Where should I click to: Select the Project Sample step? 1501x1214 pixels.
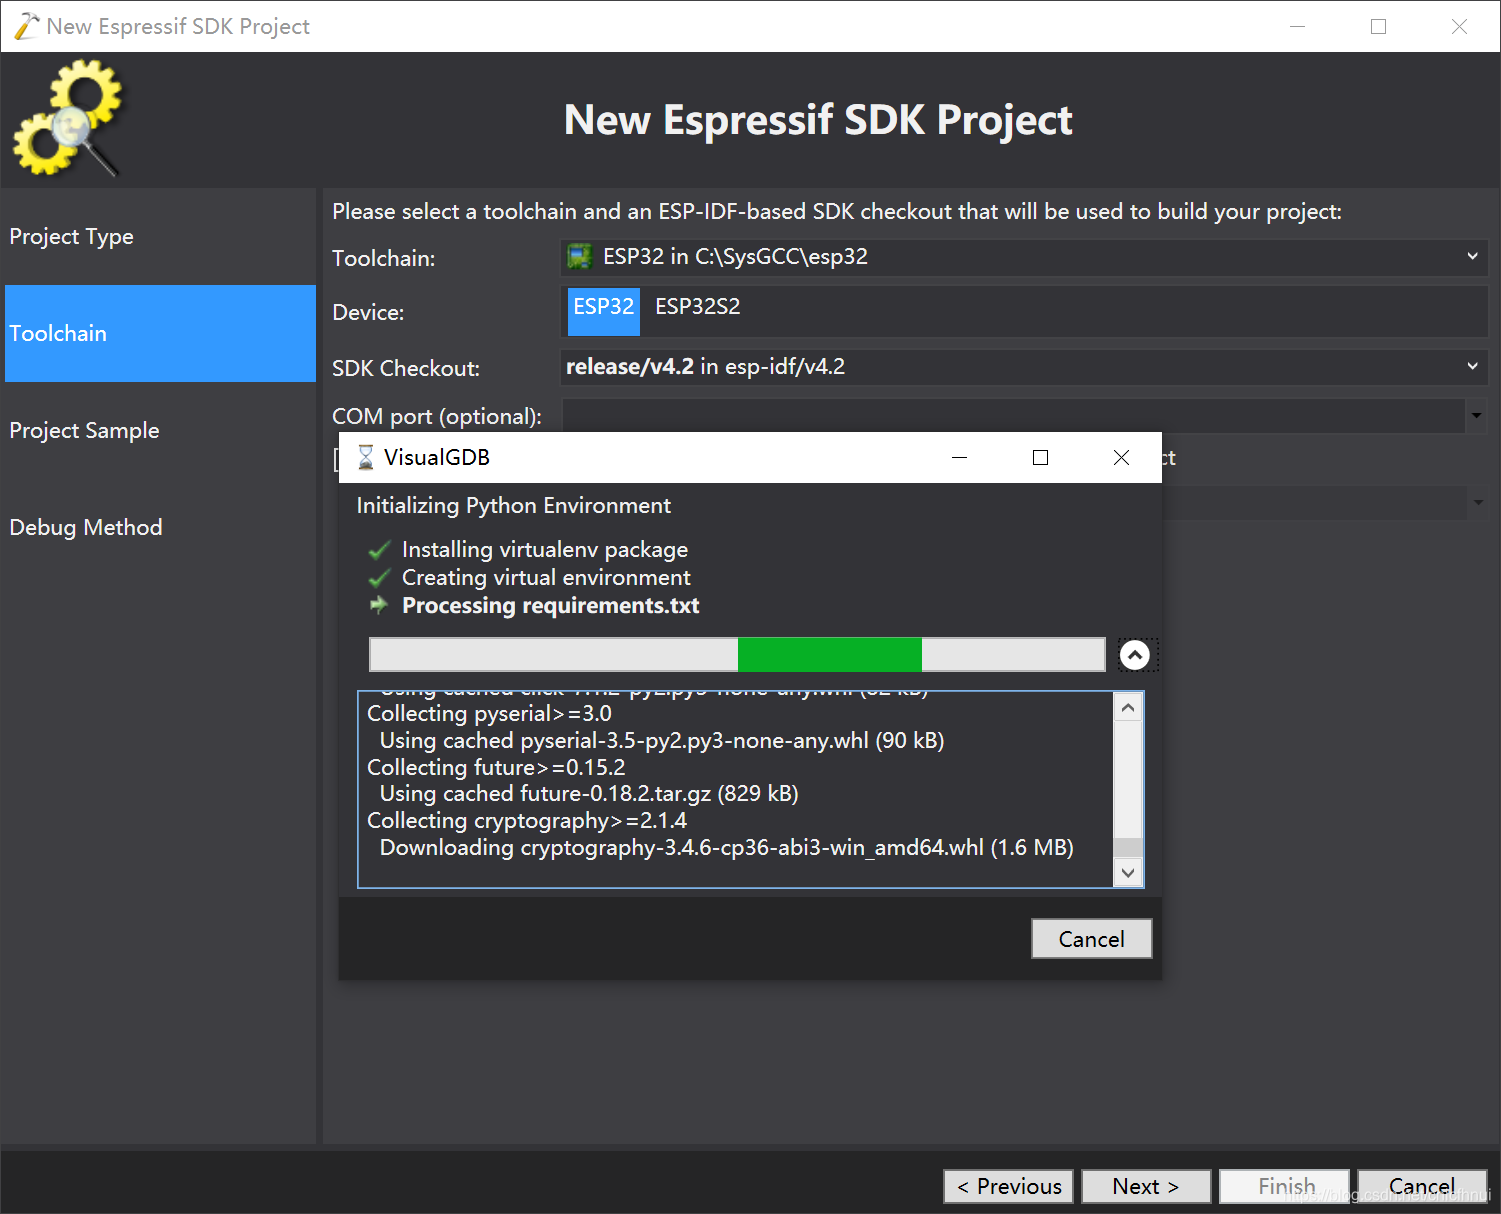84,430
